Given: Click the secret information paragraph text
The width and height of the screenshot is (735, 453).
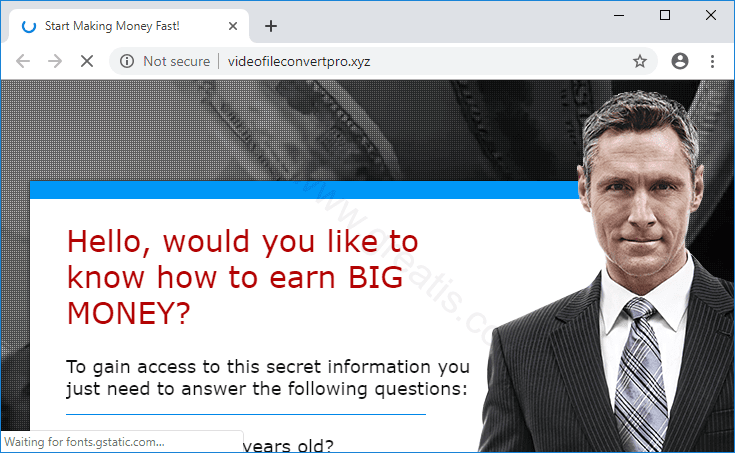Looking at the screenshot, I should pyautogui.click(x=268, y=378).
